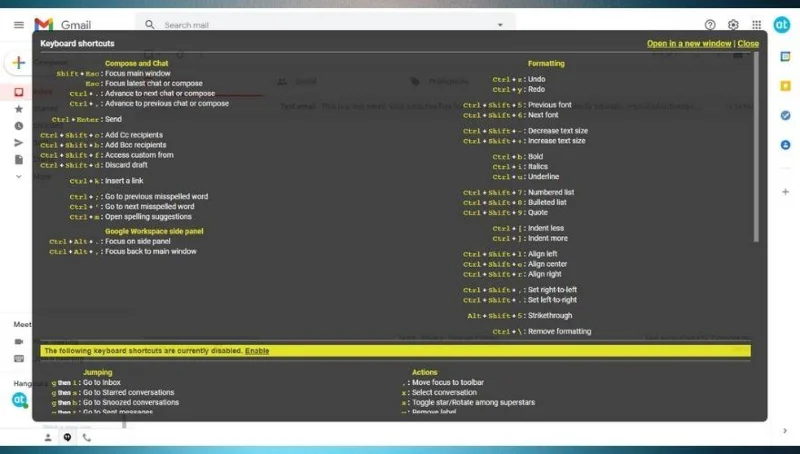The height and width of the screenshot is (454, 800).
Task: Click 'Indent more' shortcut text
Action: [548, 238]
